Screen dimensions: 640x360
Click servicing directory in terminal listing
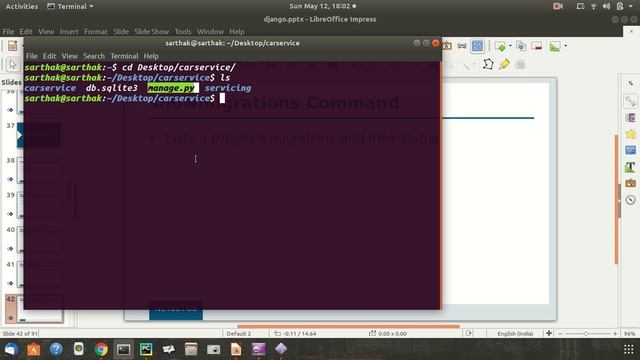(x=228, y=88)
